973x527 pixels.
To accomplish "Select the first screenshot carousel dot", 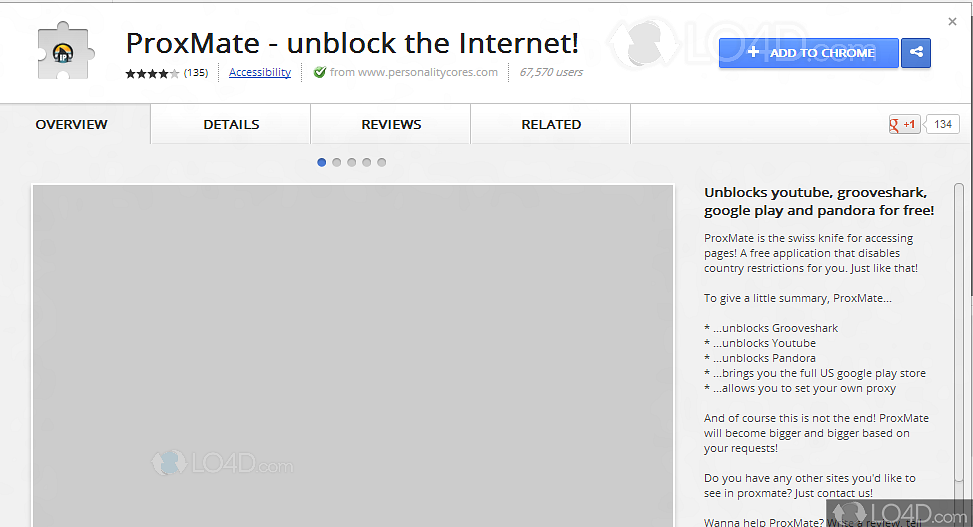I will tap(321, 162).
